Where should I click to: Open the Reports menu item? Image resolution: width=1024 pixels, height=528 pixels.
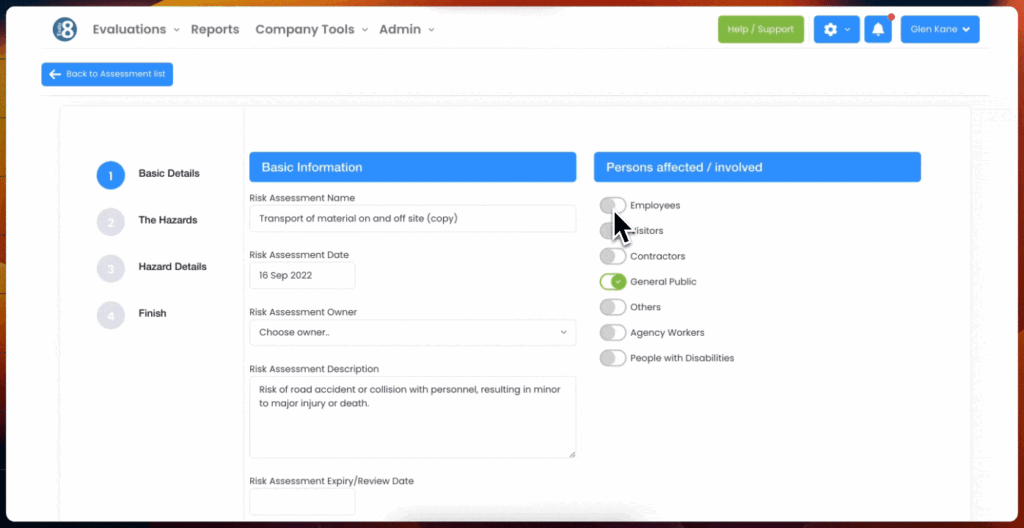215,29
